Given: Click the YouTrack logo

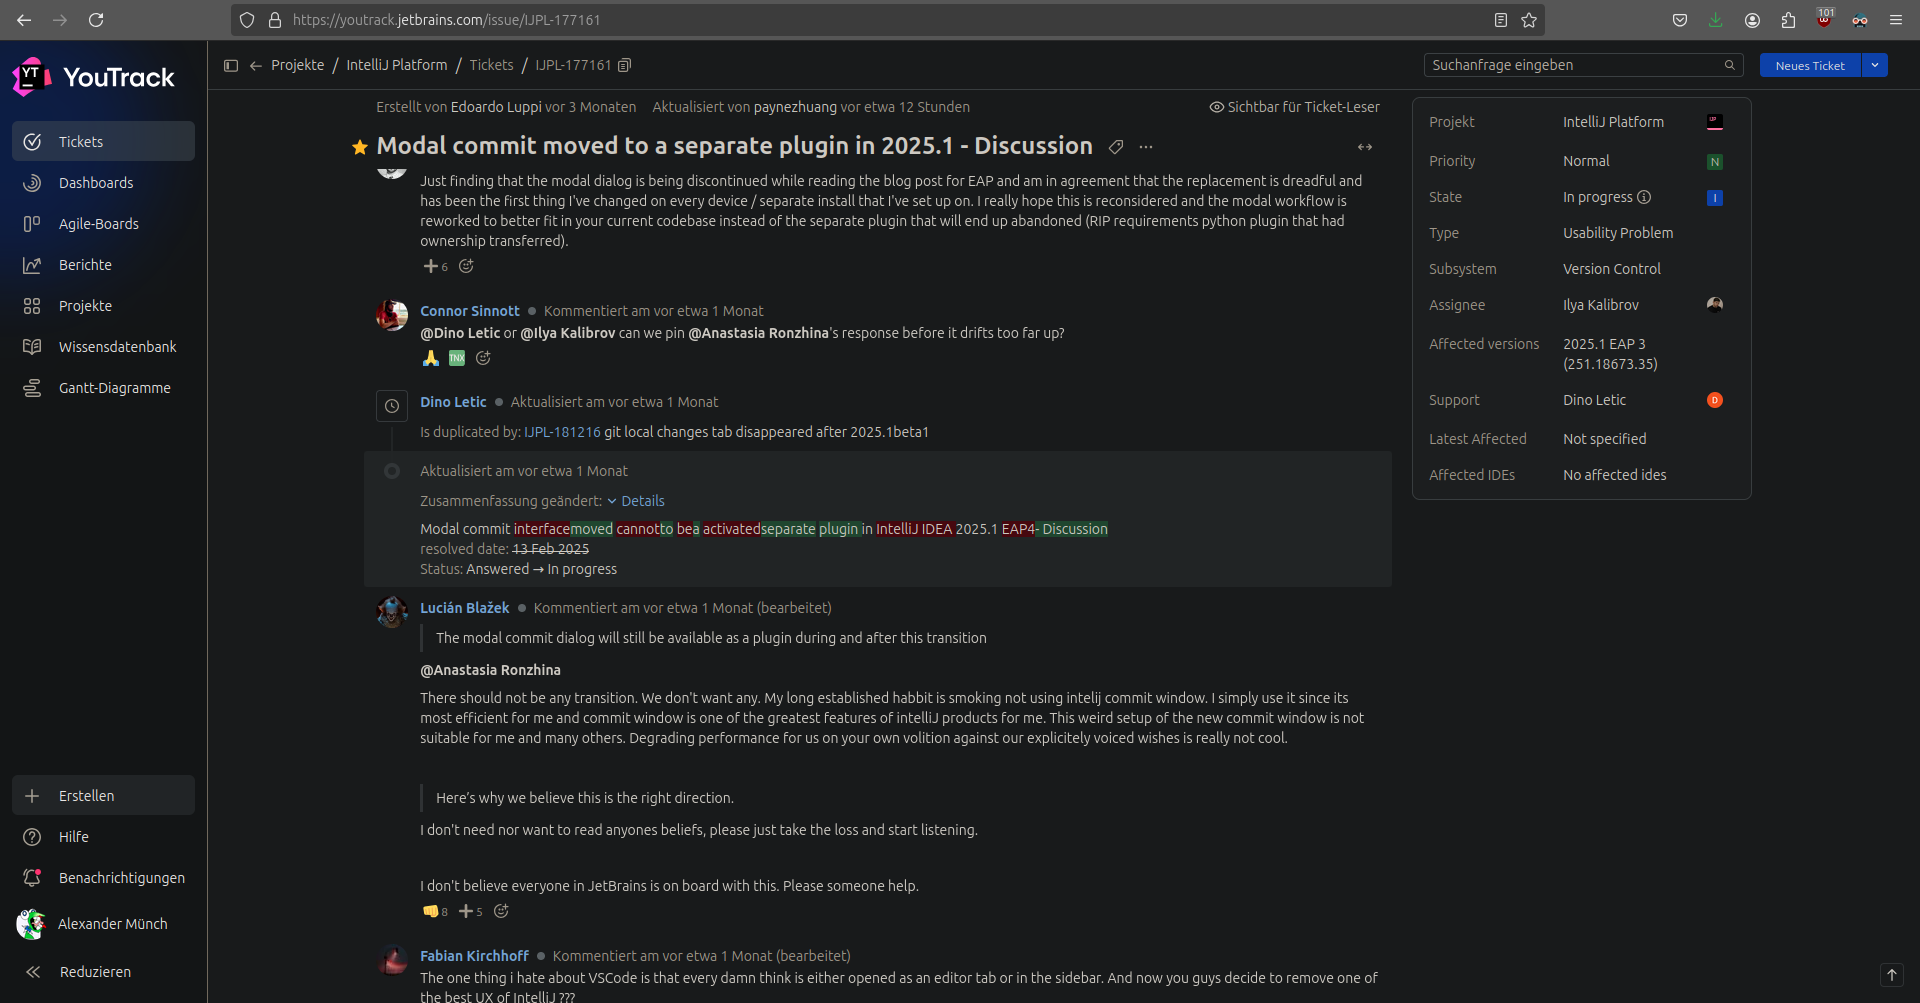Looking at the screenshot, I should [93, 77].
